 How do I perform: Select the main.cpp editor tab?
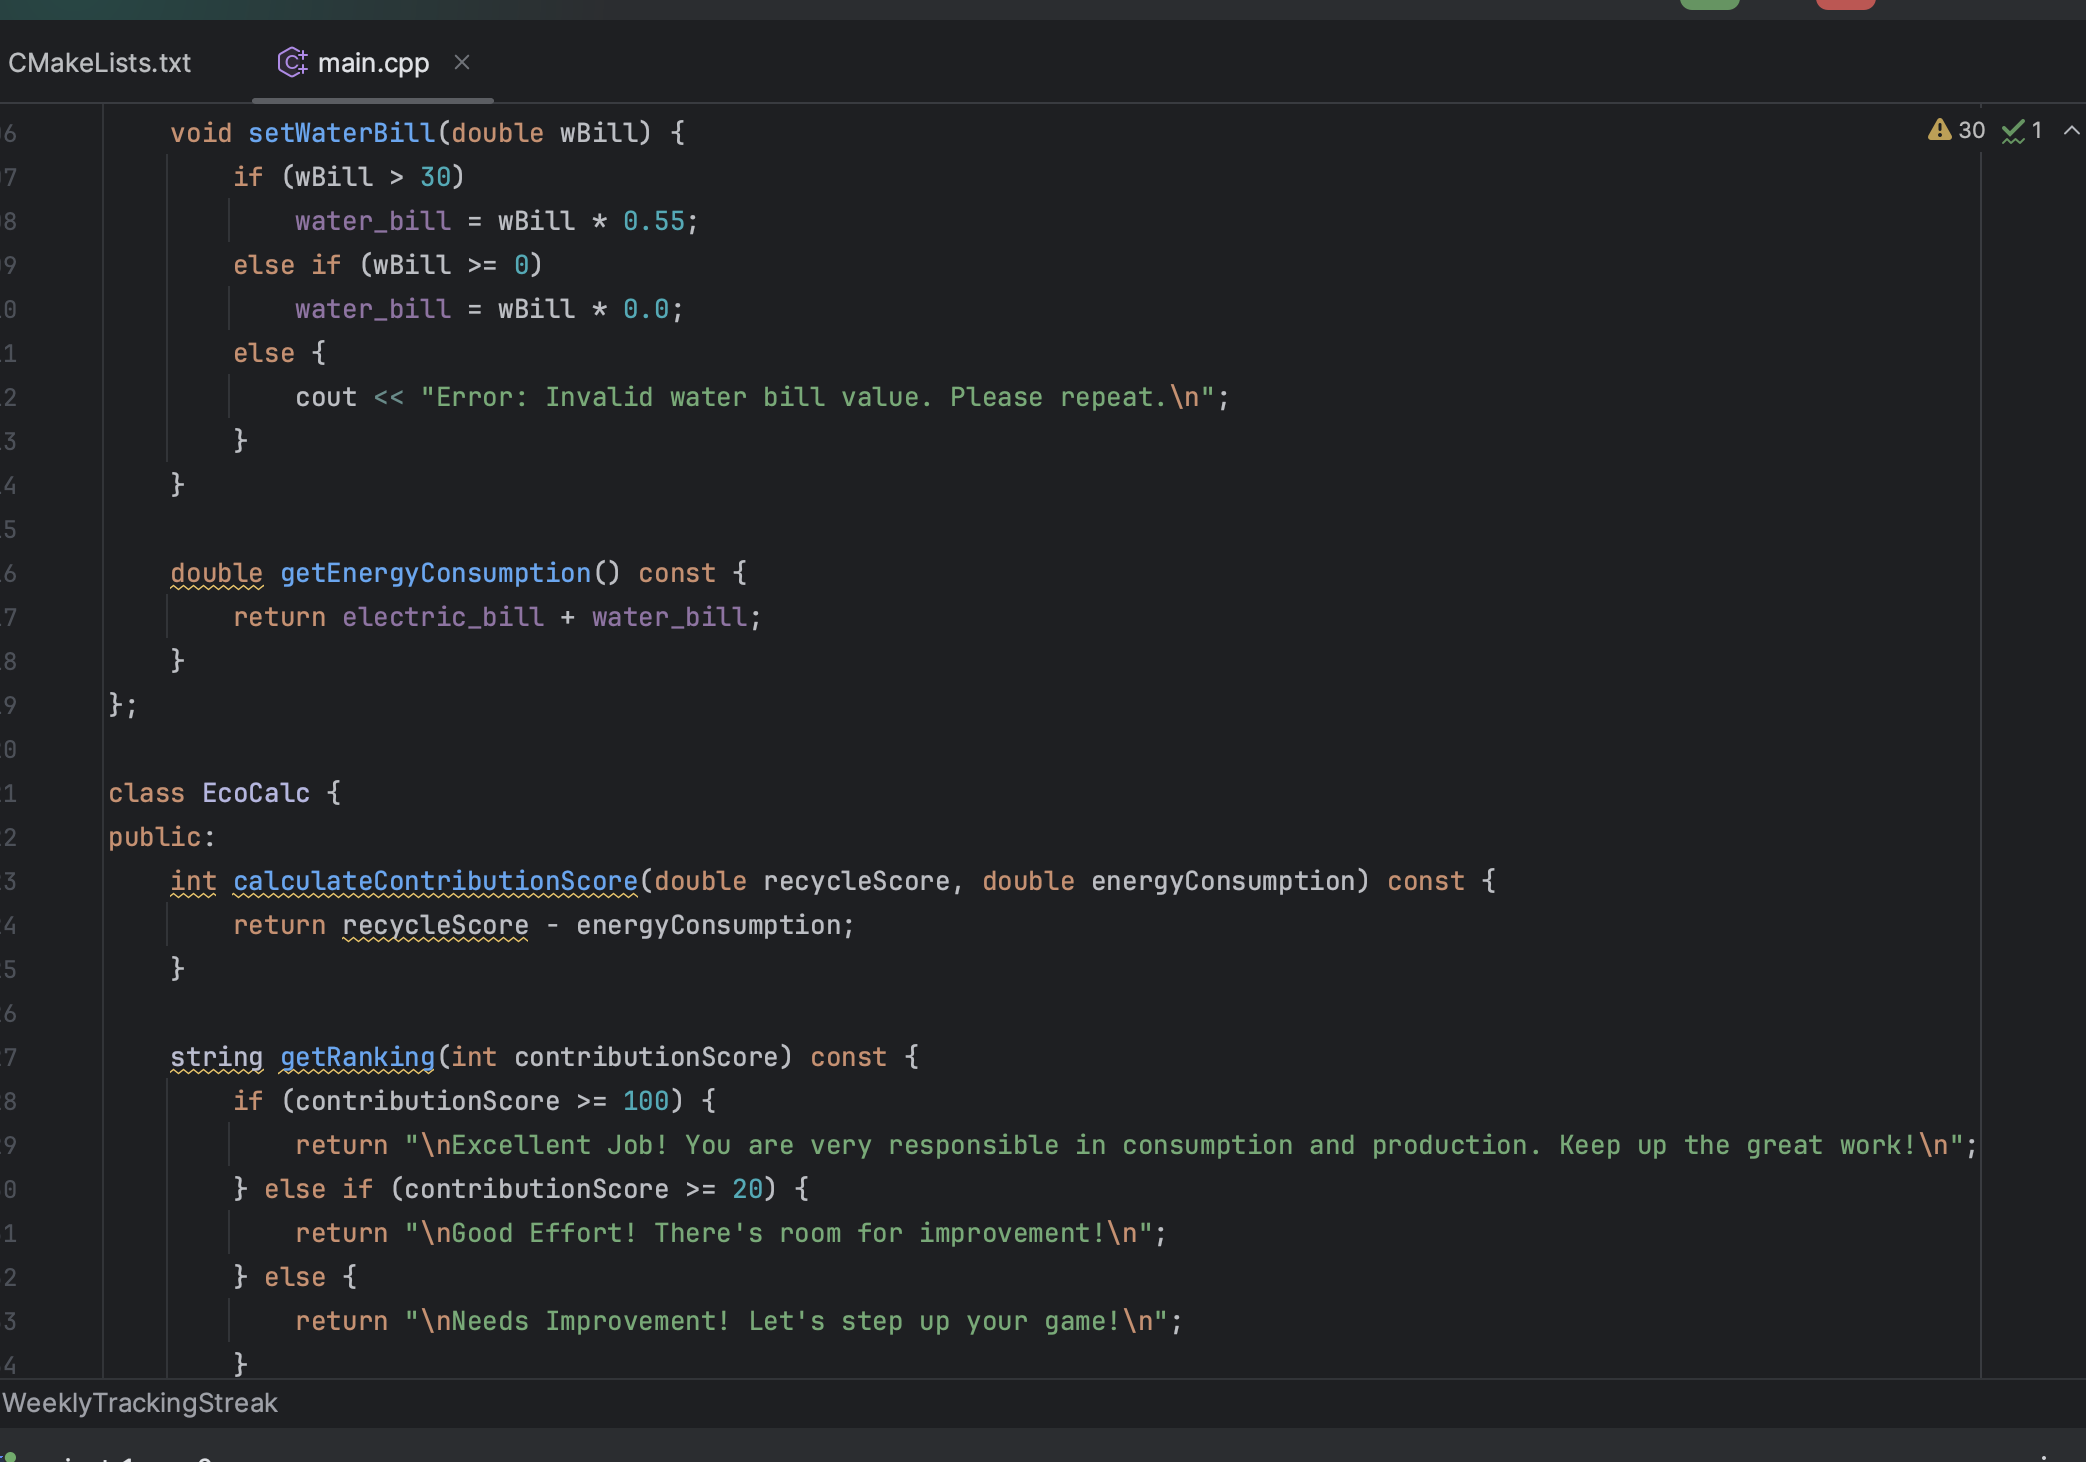[x=372, y=62]
